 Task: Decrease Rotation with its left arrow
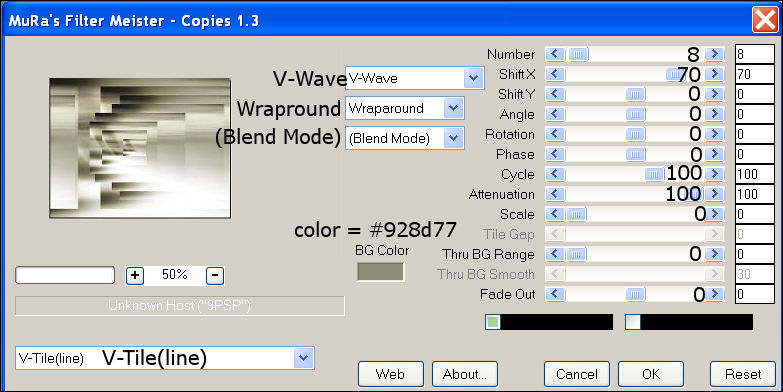554,134
